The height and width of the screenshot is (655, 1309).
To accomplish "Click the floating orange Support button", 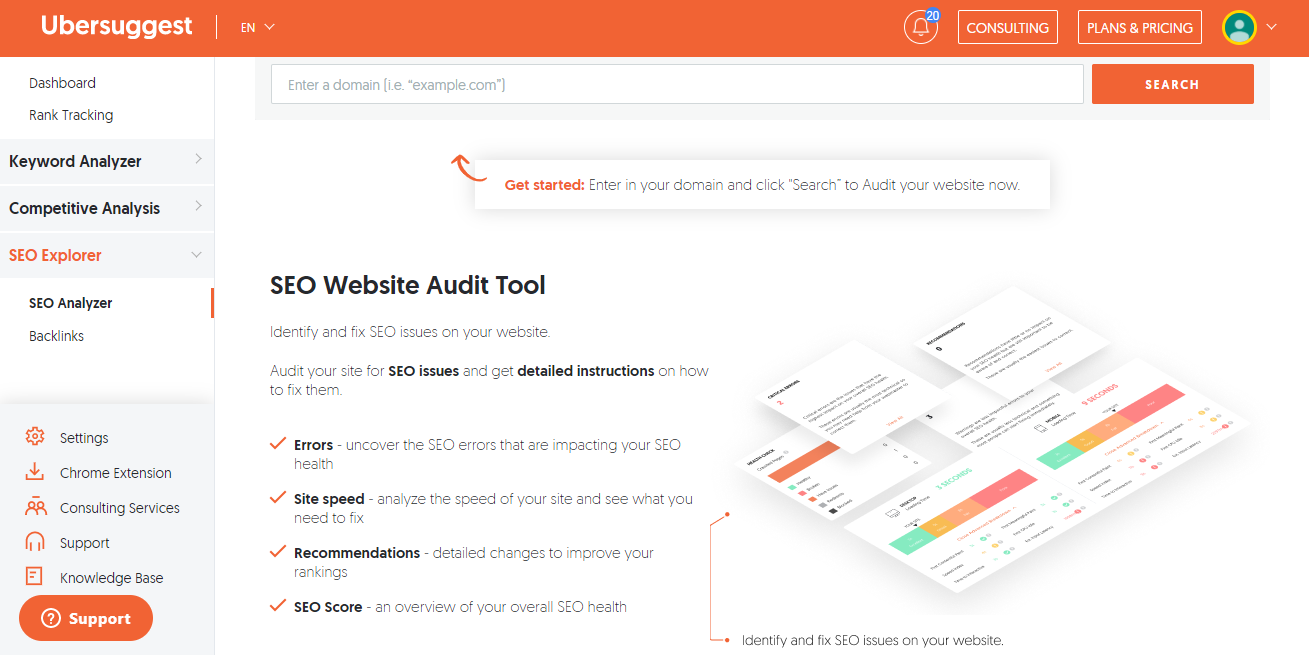I will [x=86, y=619].
